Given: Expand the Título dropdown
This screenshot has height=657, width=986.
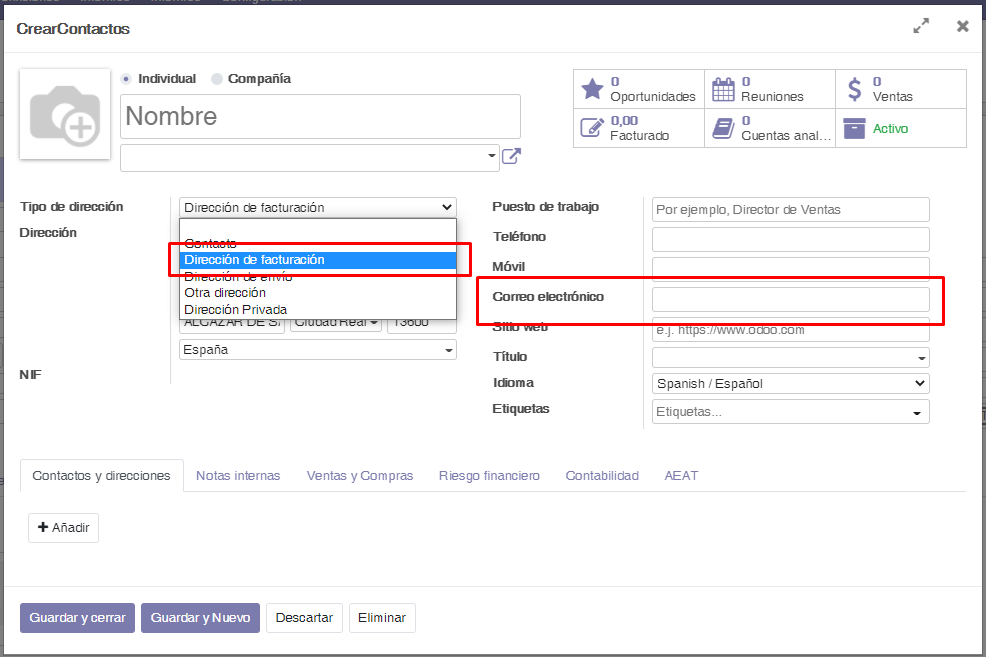Looking at the screenshot, I should pos(790,357).
